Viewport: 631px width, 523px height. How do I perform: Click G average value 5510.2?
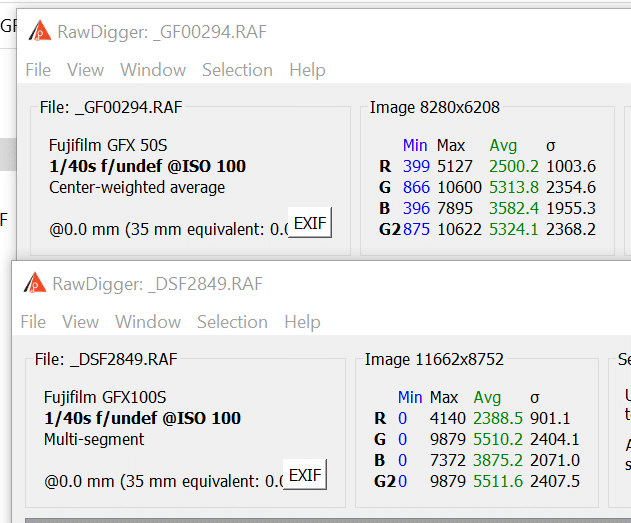coord(498,439)
